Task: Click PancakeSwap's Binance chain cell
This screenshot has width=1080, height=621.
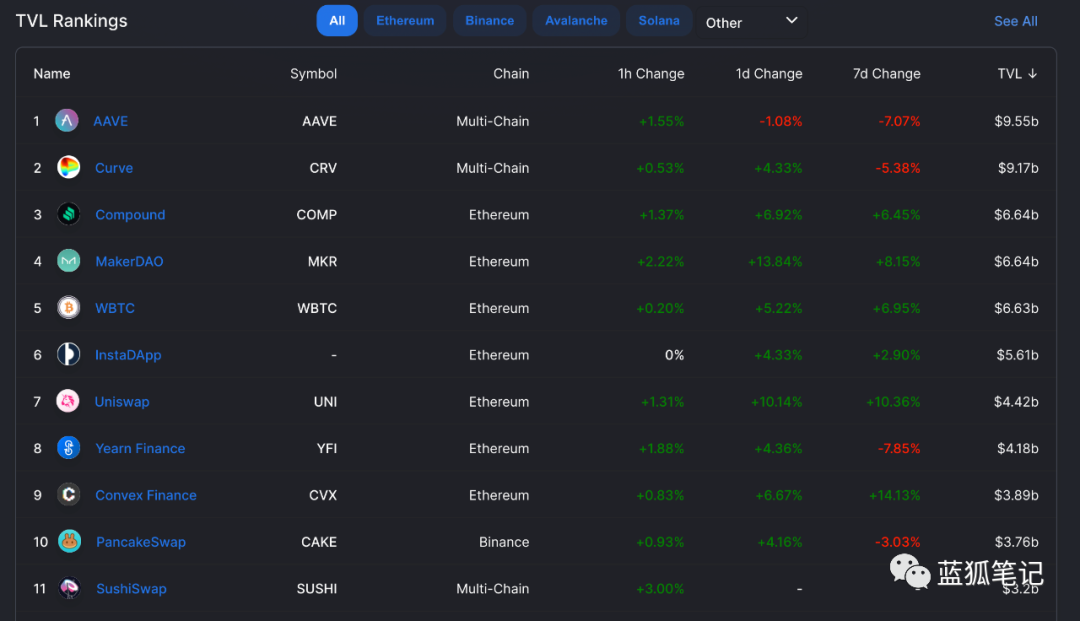Action: tap(504, 543)
